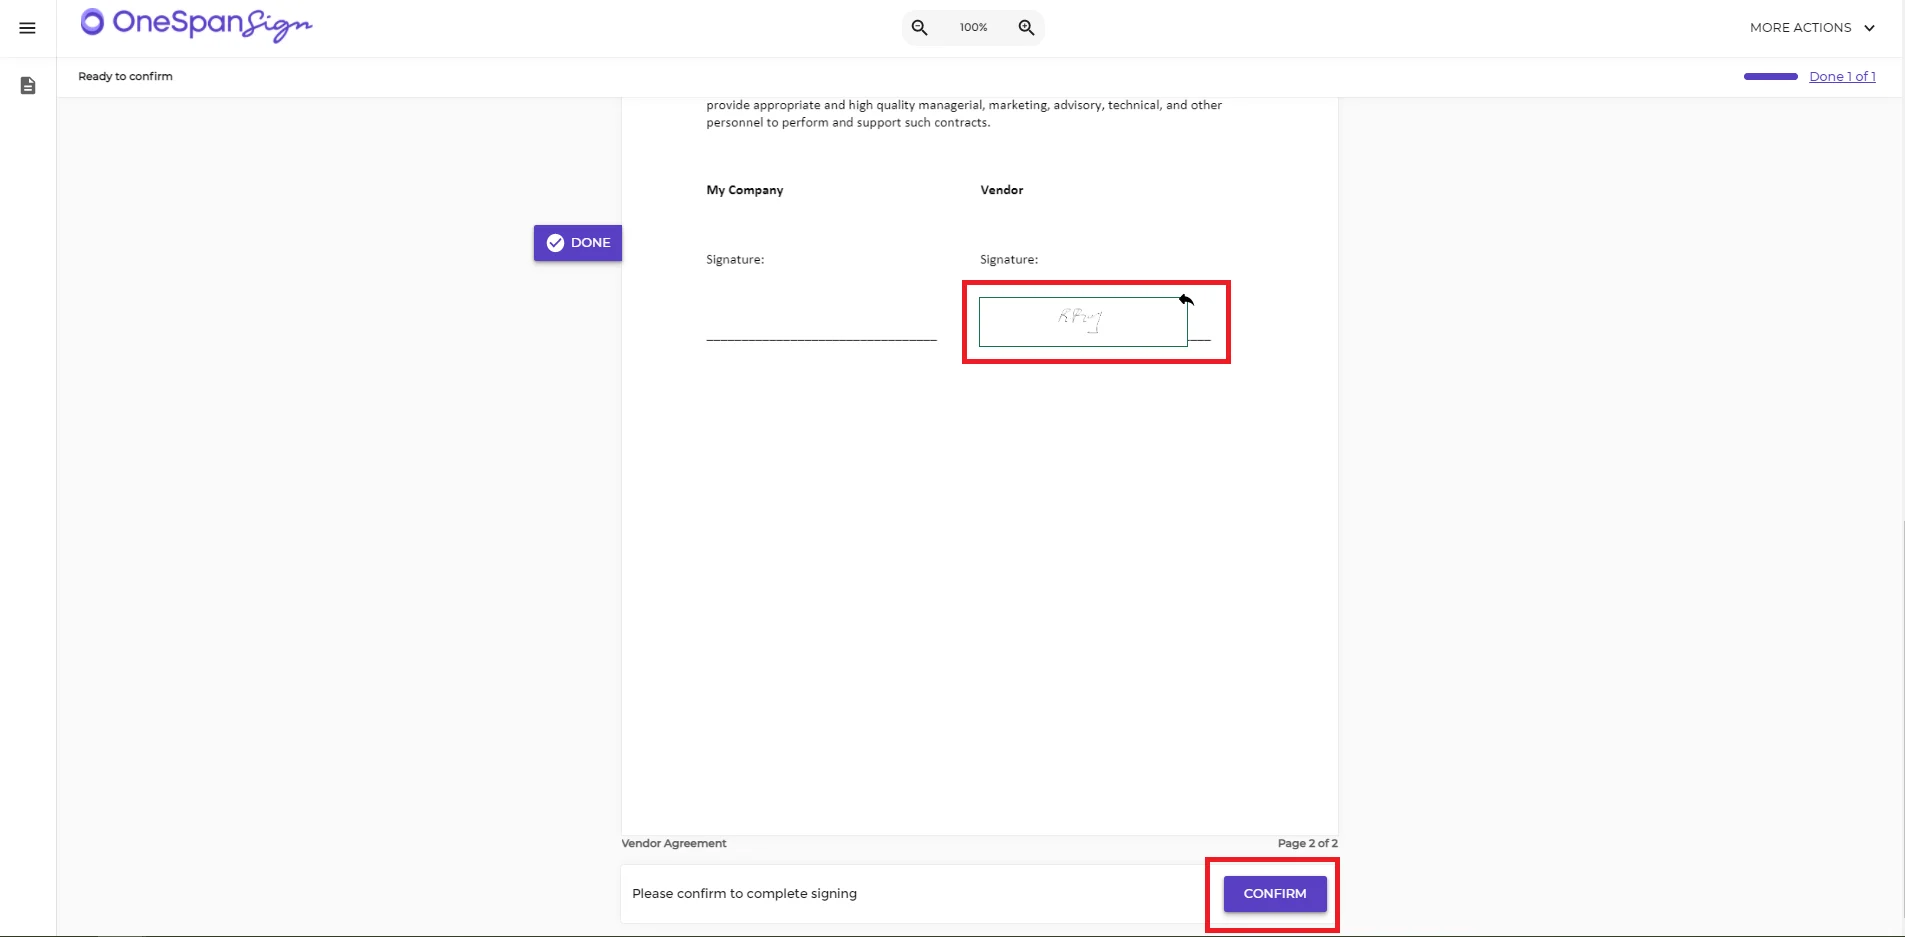The width and height of the screenshot is (1905, 937).
Task: Click the 'My Company' heading
Action: tap(745, 190)
